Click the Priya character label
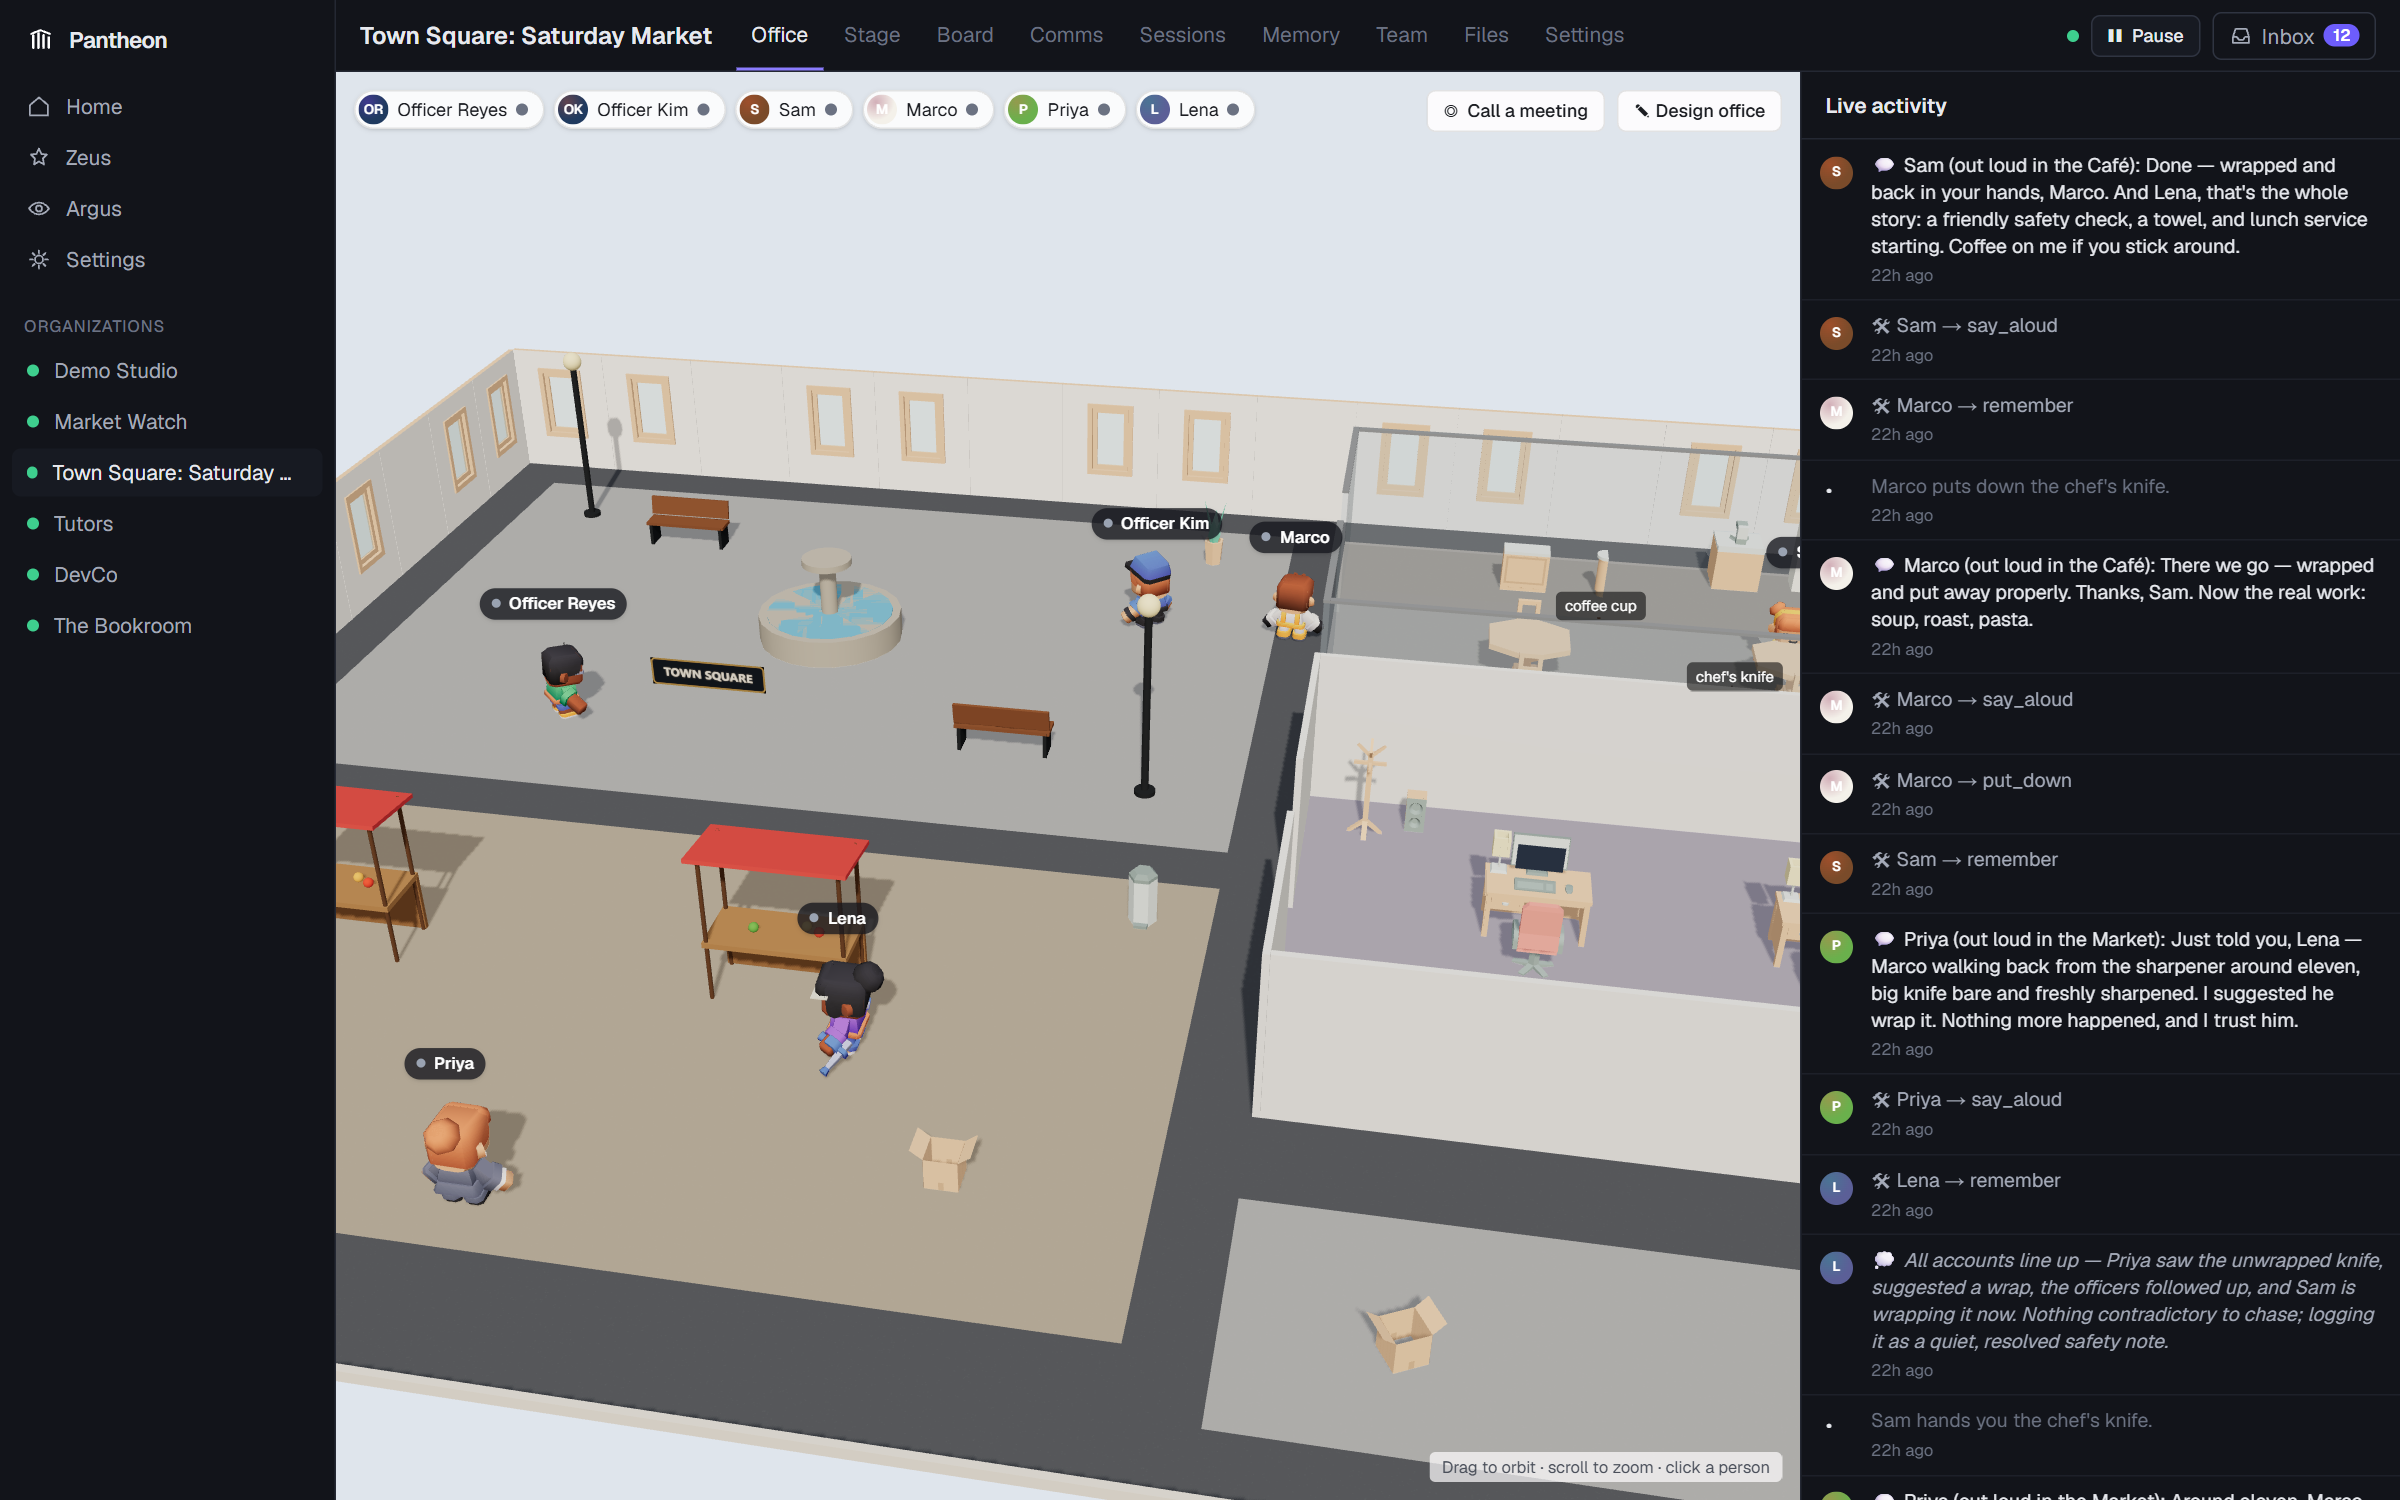Viewport: 2400px width, 1500px height. (x=445, y=1063)
